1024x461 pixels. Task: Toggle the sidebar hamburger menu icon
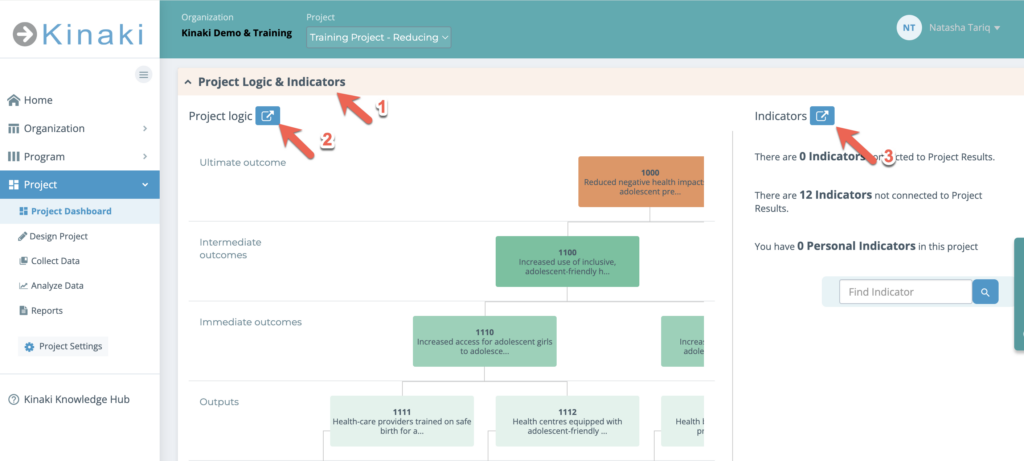point(144,74)
